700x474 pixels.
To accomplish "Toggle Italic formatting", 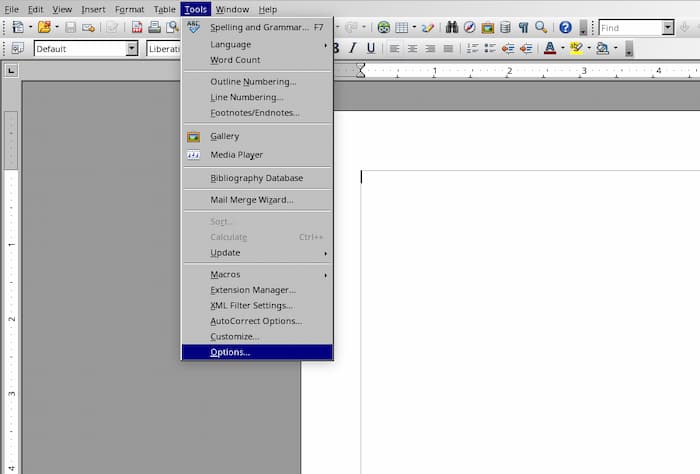I will (353, 48).
